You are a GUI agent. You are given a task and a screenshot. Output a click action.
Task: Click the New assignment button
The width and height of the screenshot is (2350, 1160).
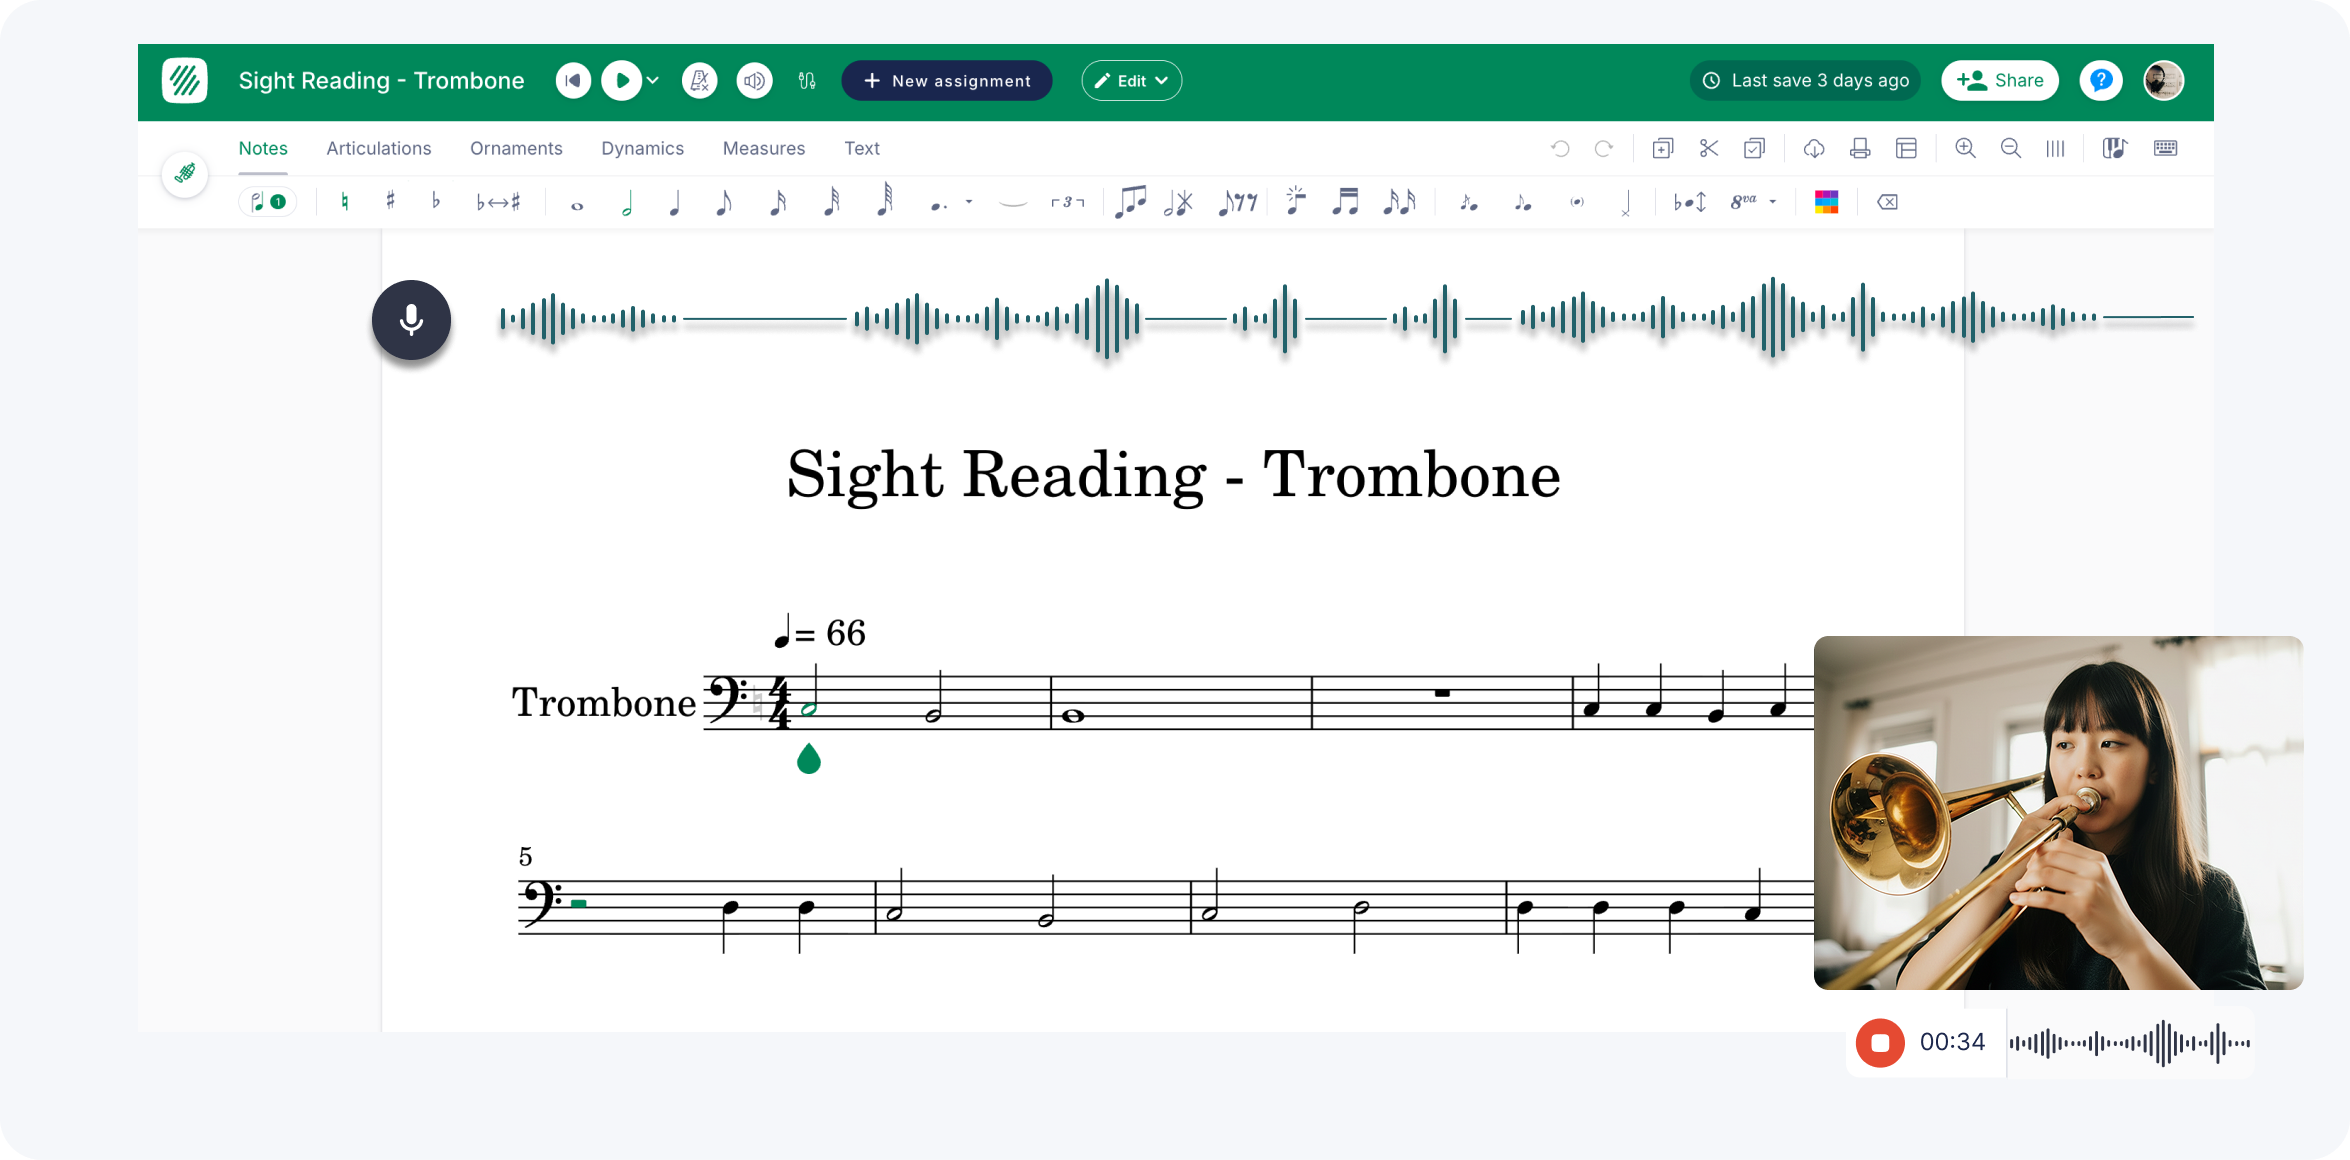946,80
